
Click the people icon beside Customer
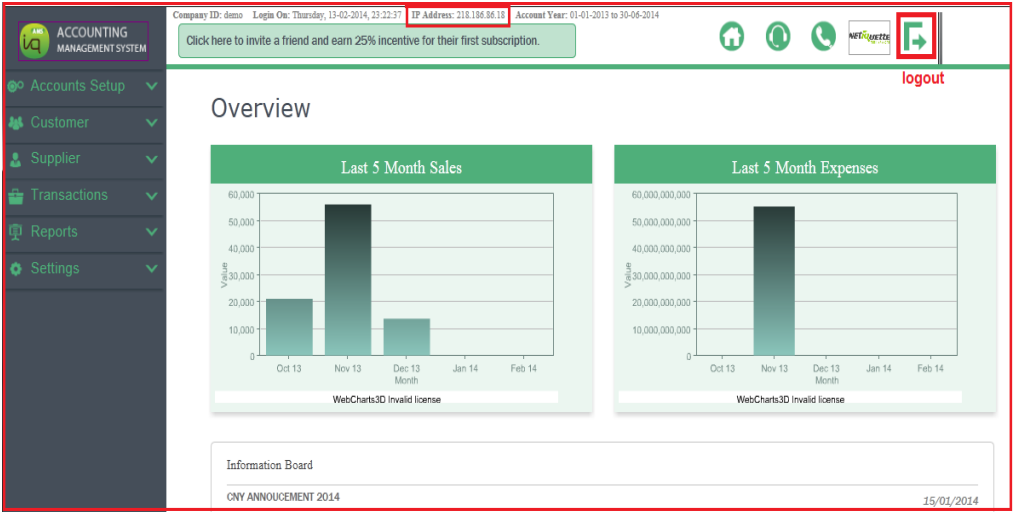16,123
